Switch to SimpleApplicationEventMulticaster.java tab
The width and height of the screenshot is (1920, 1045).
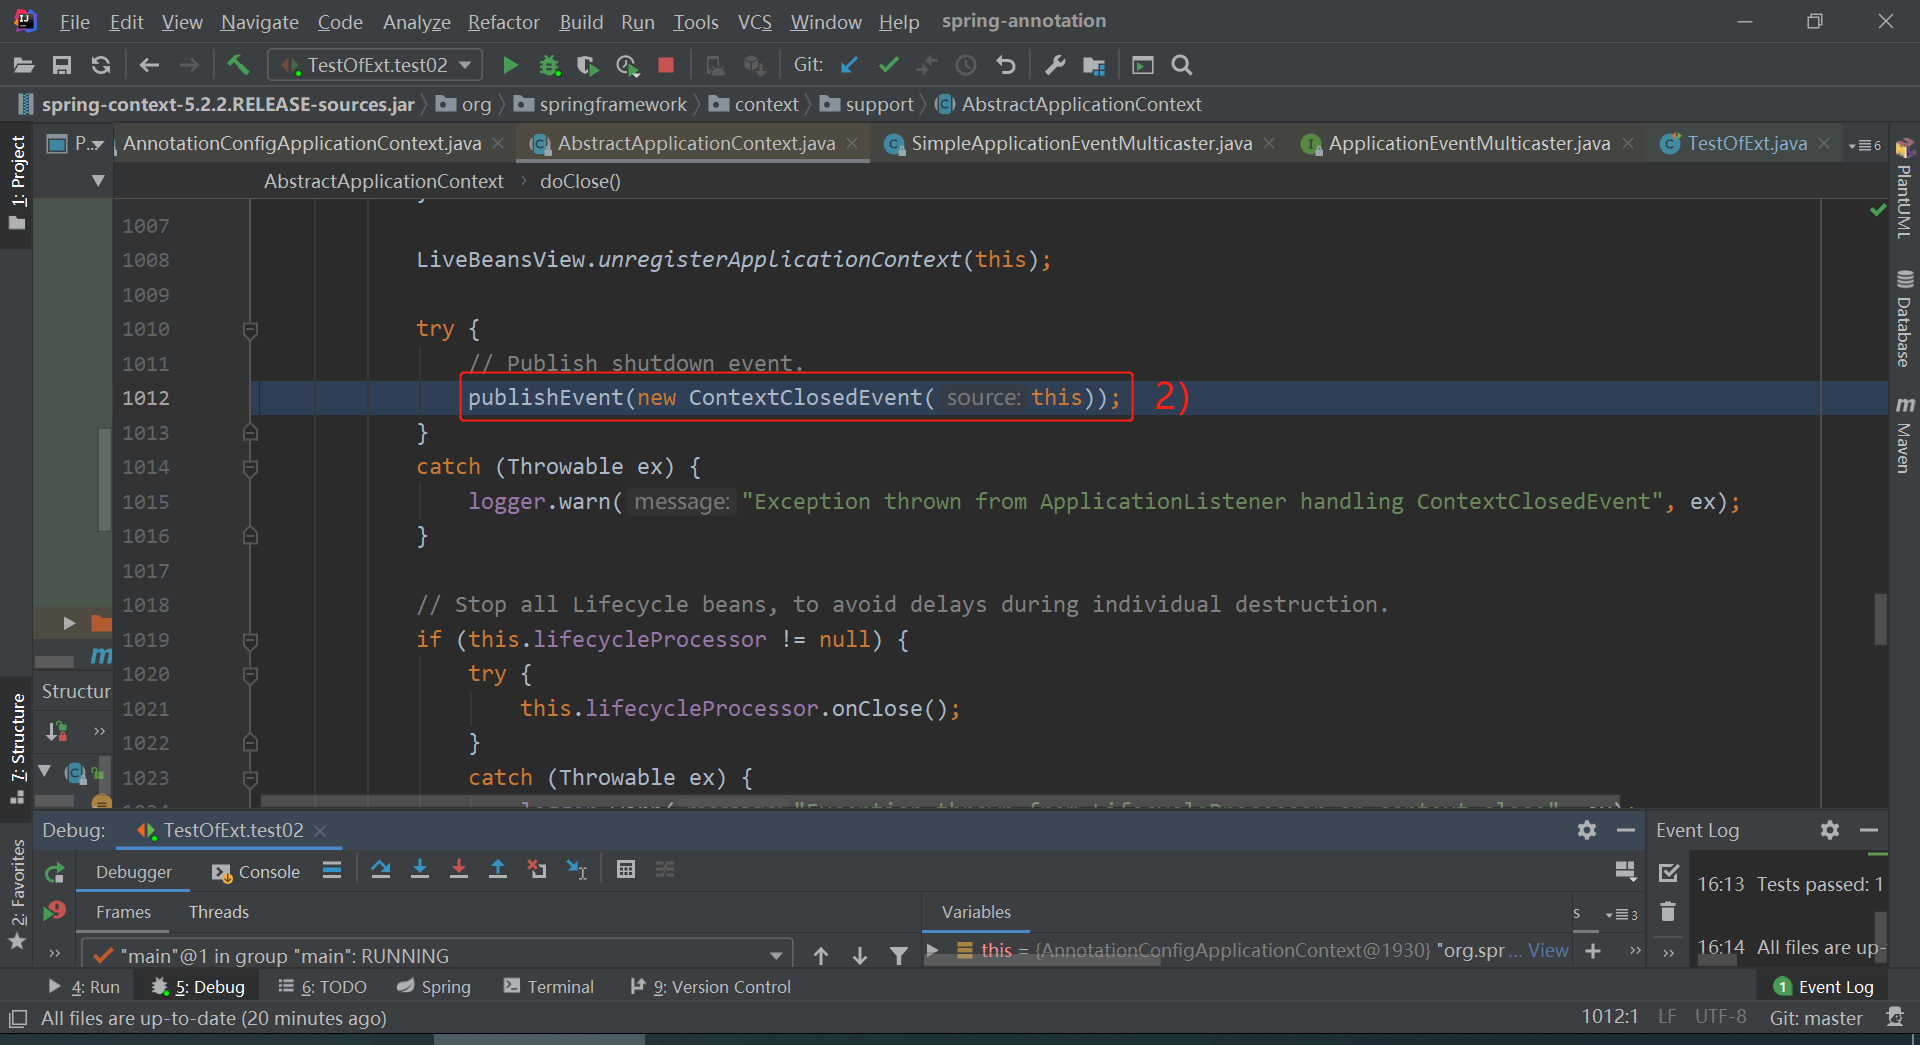[x=1081, y=144]
